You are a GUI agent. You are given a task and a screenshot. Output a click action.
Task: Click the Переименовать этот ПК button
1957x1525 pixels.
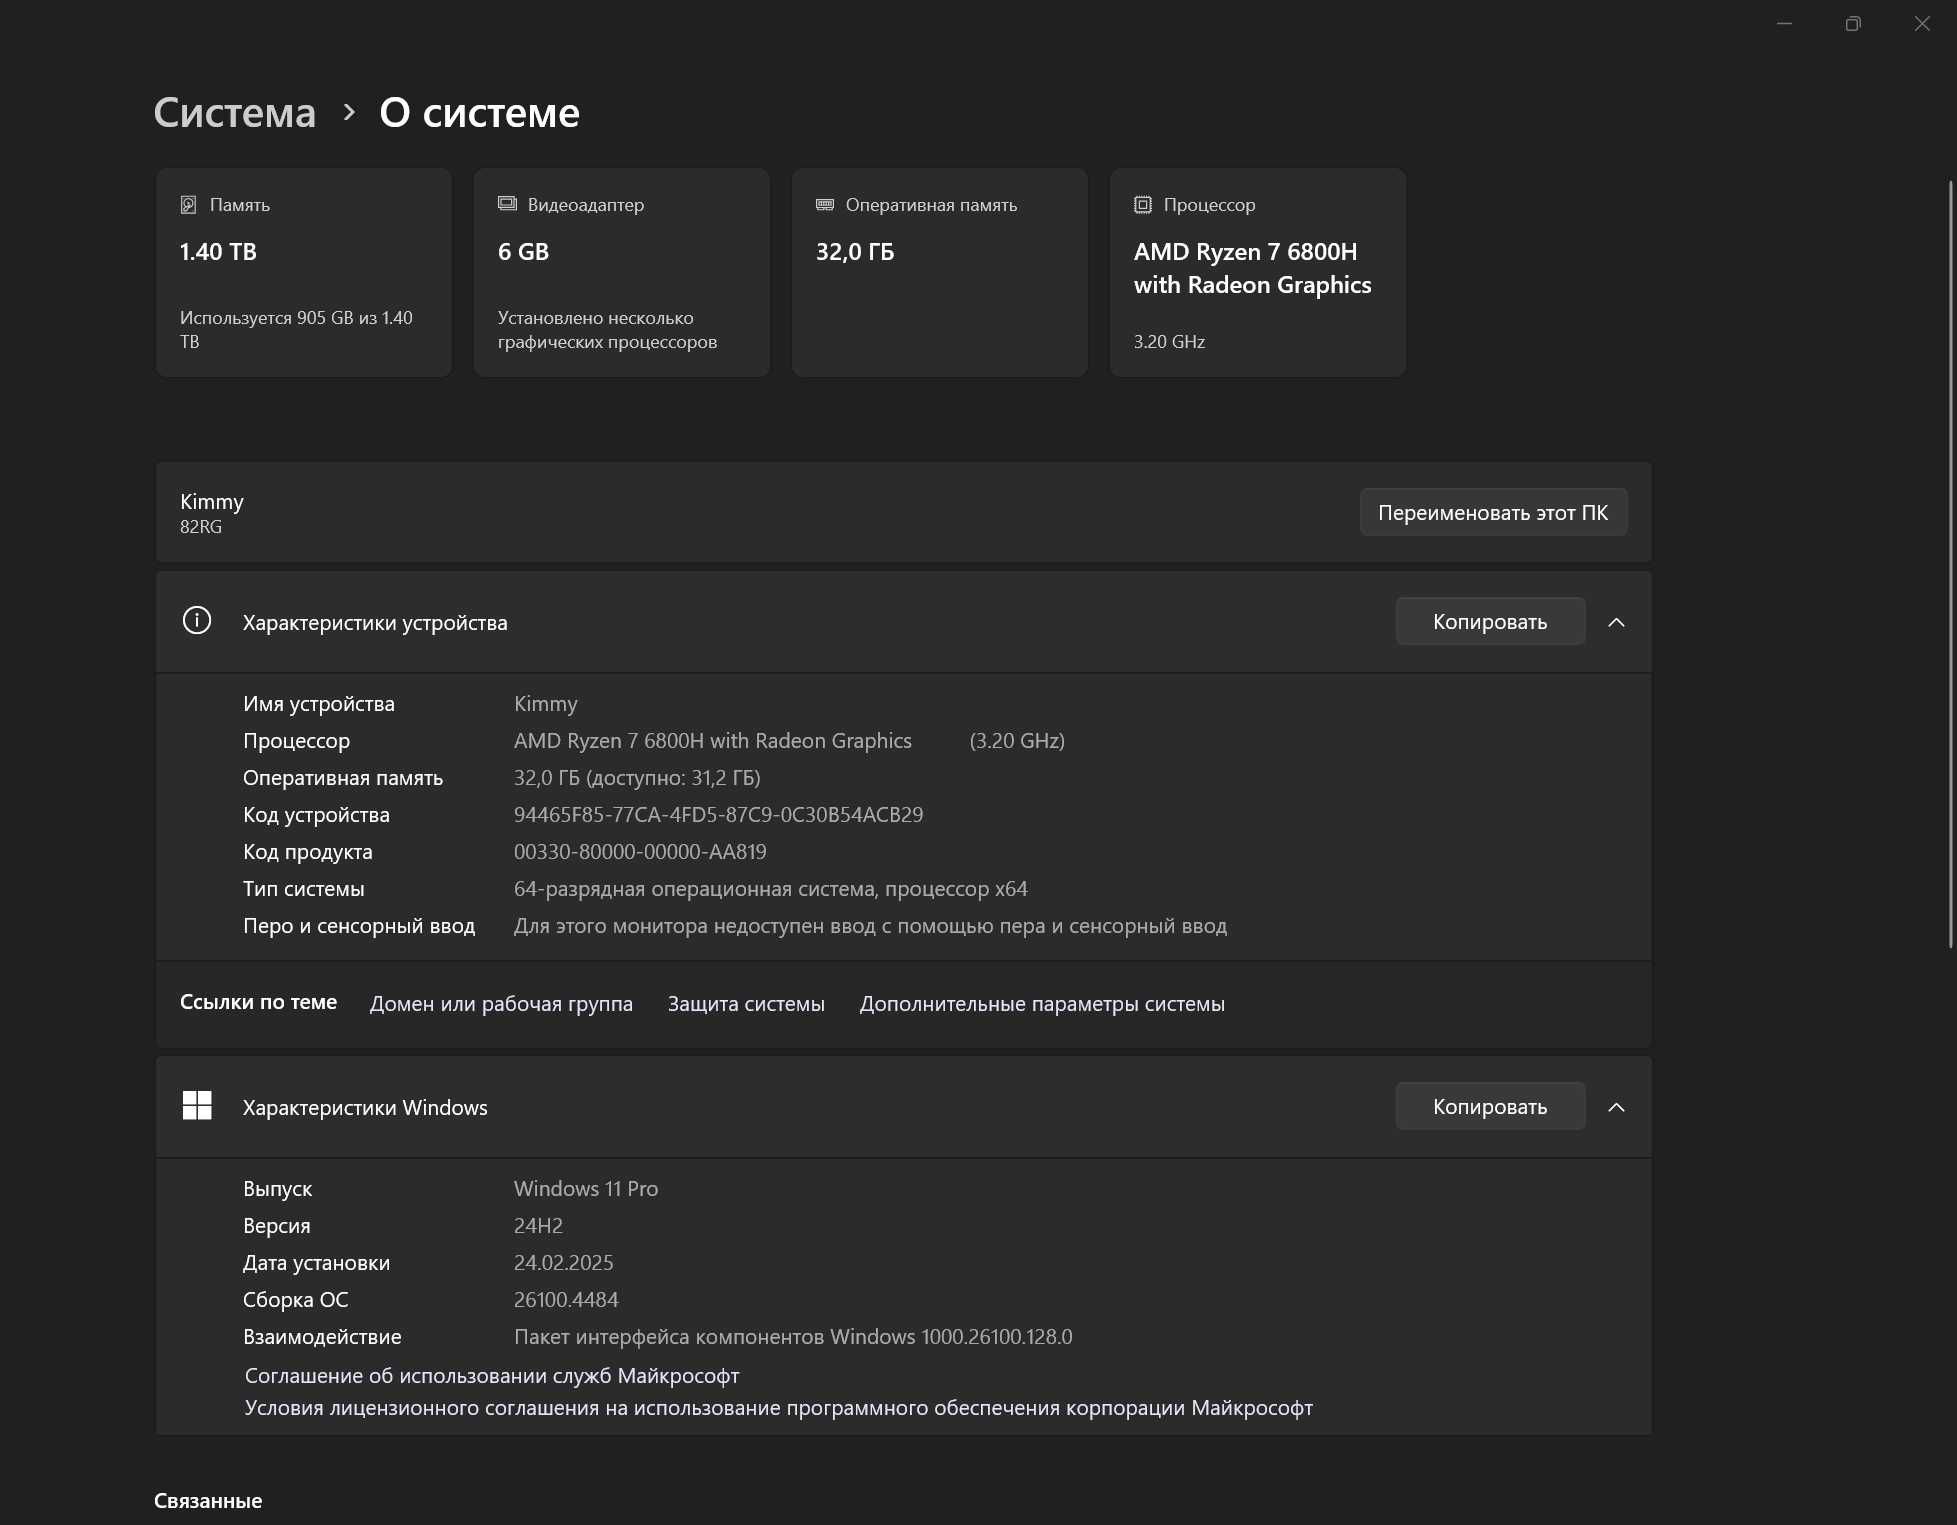click(x=1493, y=512)
